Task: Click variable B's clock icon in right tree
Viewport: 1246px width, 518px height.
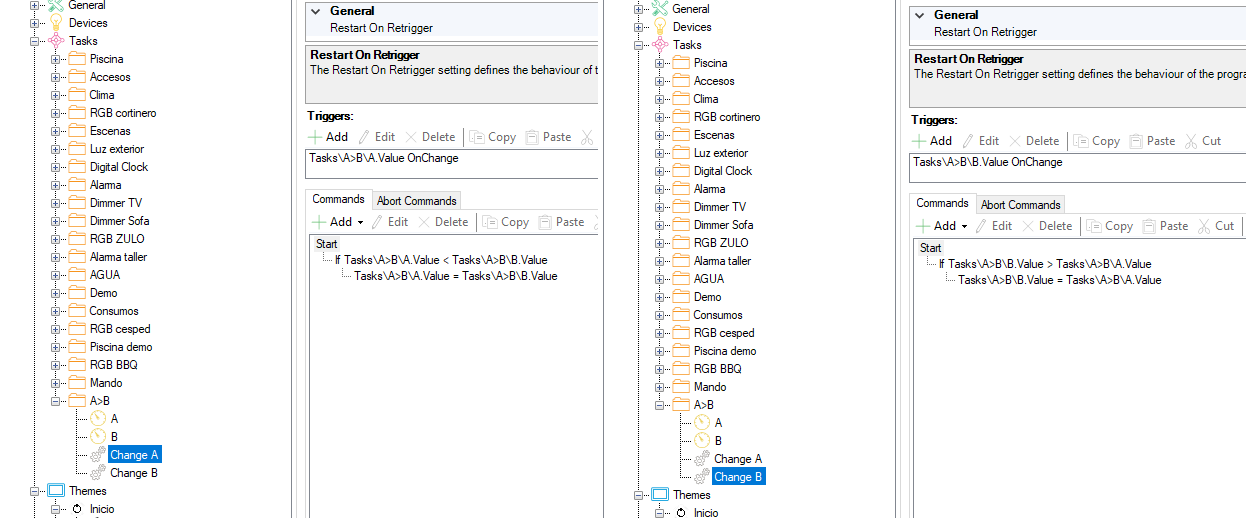Action: click(701, 441)
